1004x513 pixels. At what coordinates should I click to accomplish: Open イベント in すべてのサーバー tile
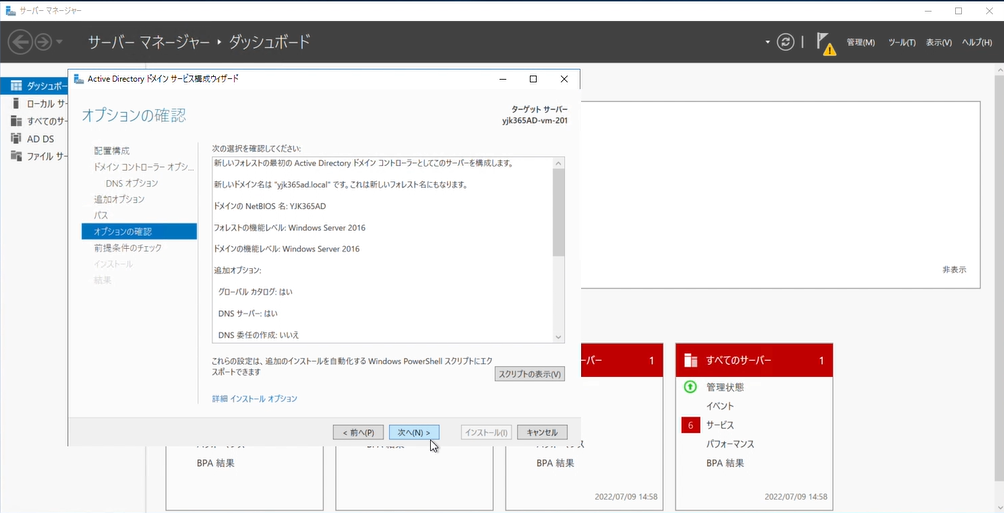click(x=720, y=406)
